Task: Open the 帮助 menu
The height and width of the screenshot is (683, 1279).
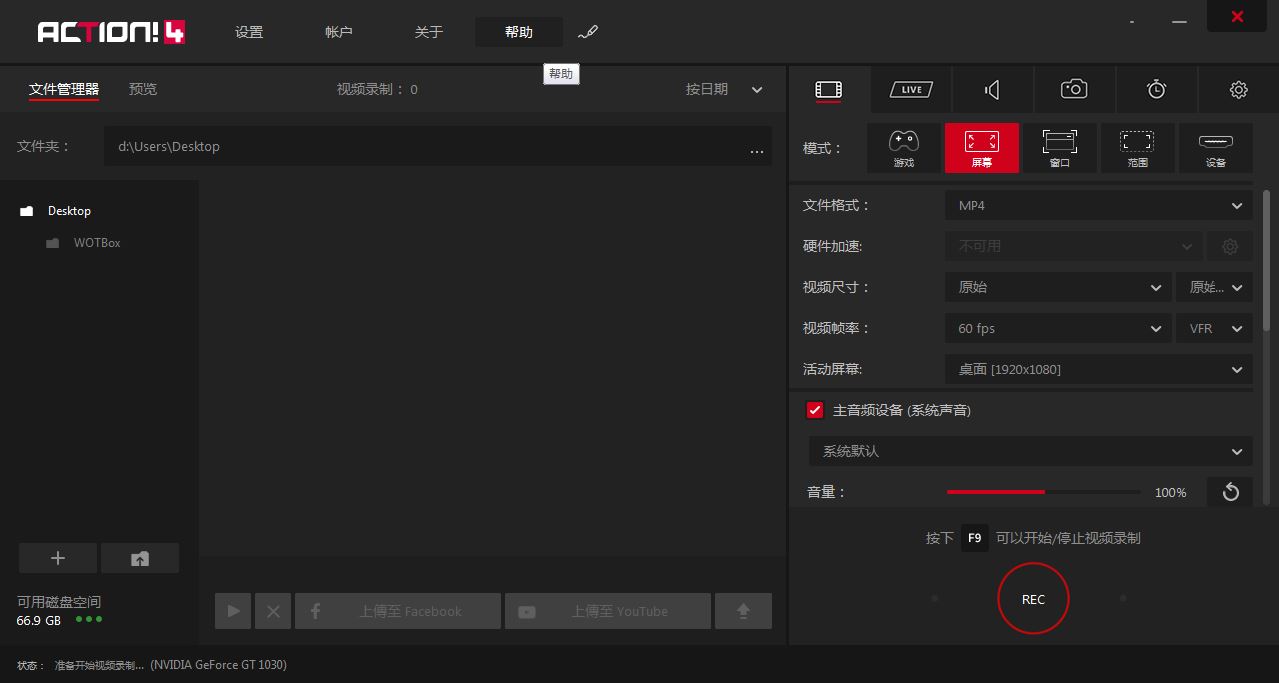Action: click(519, 32)
